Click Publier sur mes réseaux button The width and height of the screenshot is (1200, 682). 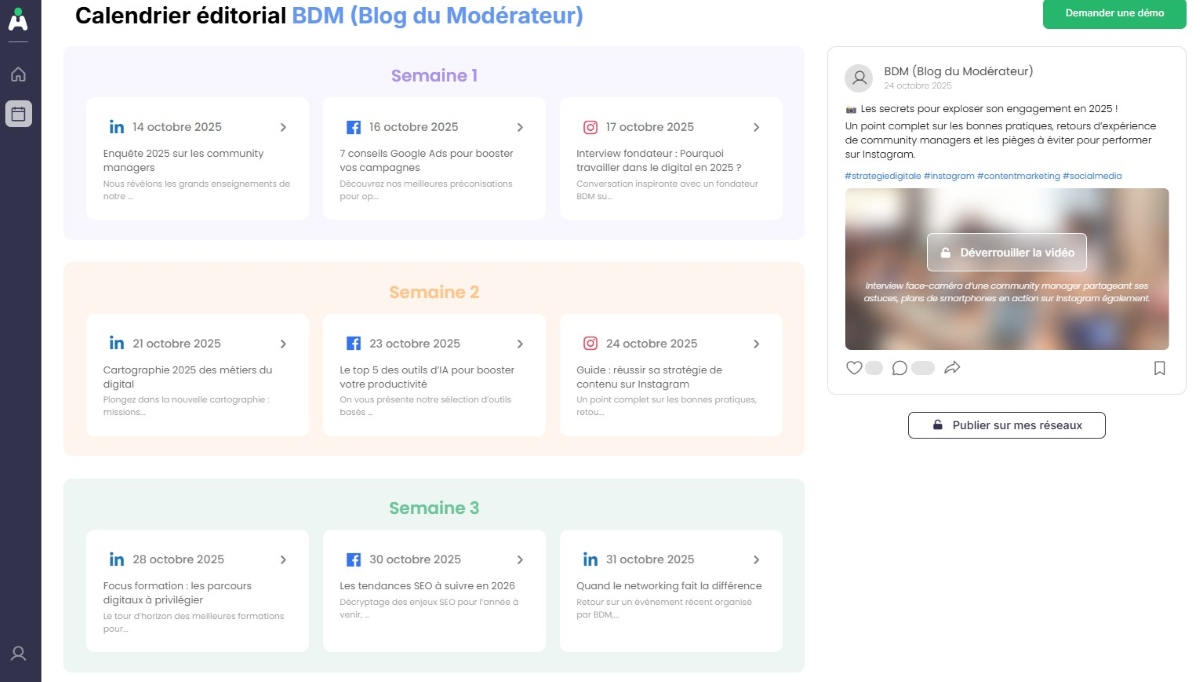(x=1007, y=425)
